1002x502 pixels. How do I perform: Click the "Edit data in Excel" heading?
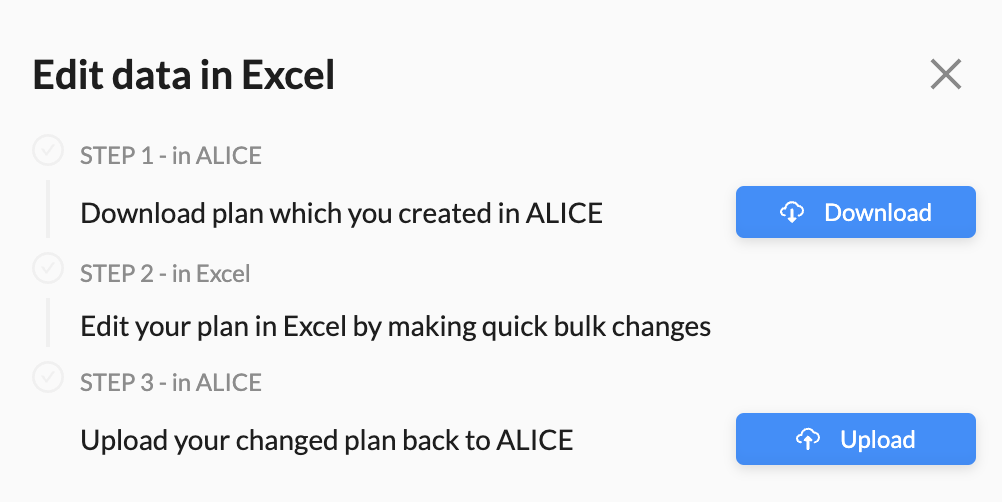coord(183,75)
